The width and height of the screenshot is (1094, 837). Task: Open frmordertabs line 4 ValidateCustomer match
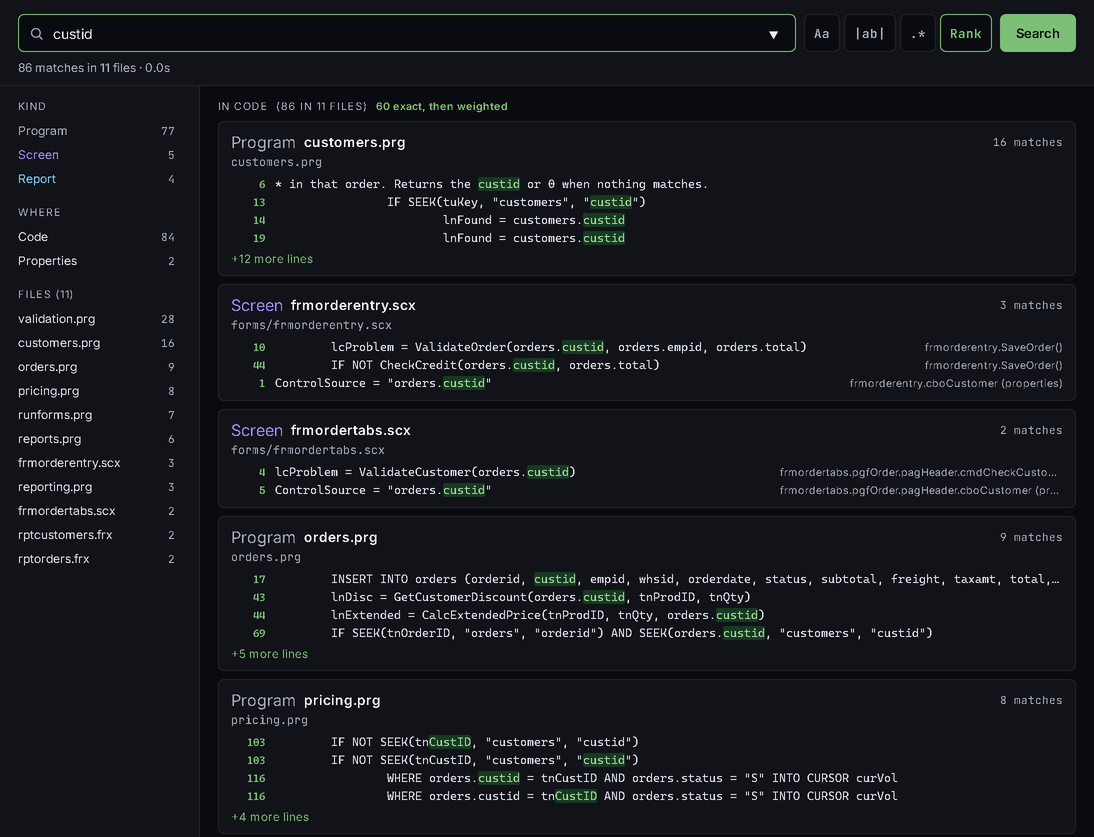[x=647, y=472]
